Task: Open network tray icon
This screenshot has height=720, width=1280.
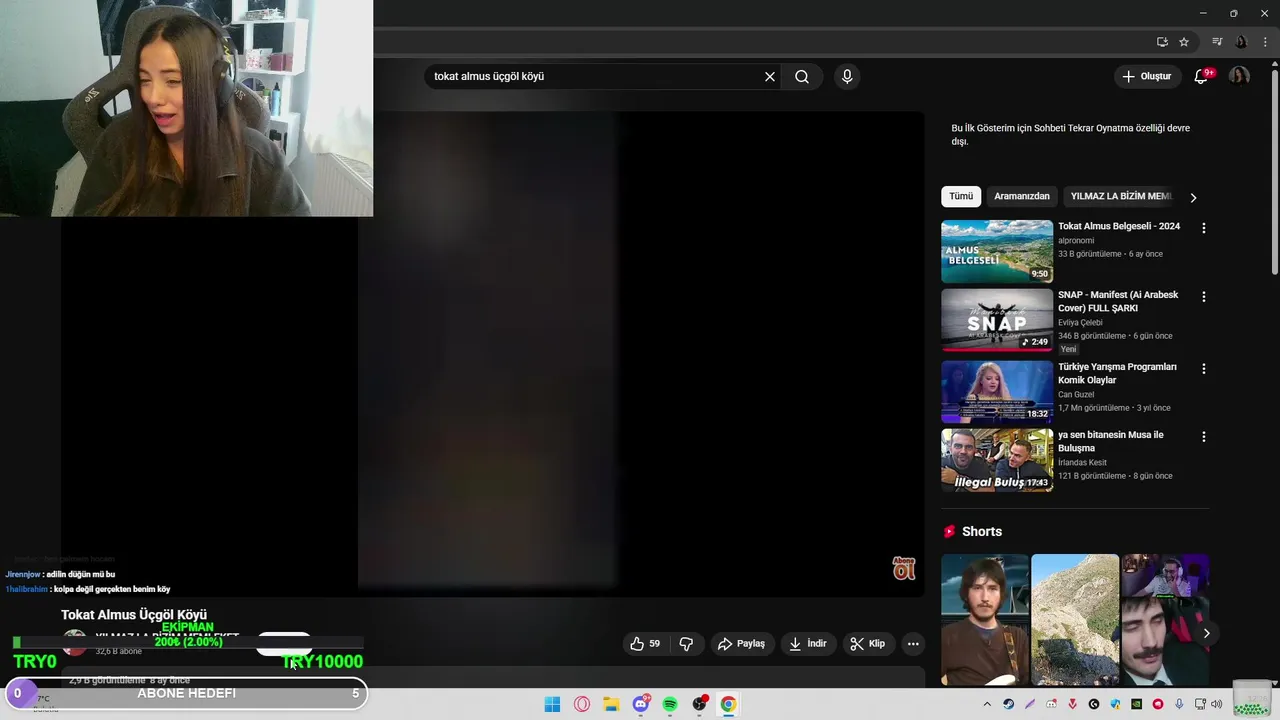Action: tap(1200, 704)
